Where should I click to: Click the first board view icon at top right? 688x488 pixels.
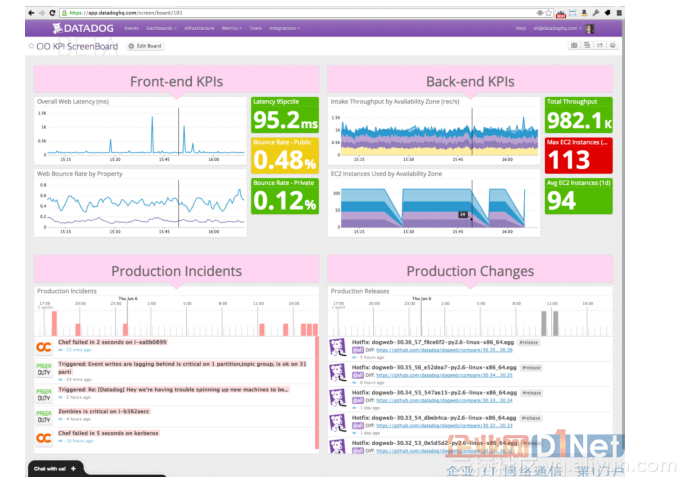pyautogui.click(x=574, y=45)
